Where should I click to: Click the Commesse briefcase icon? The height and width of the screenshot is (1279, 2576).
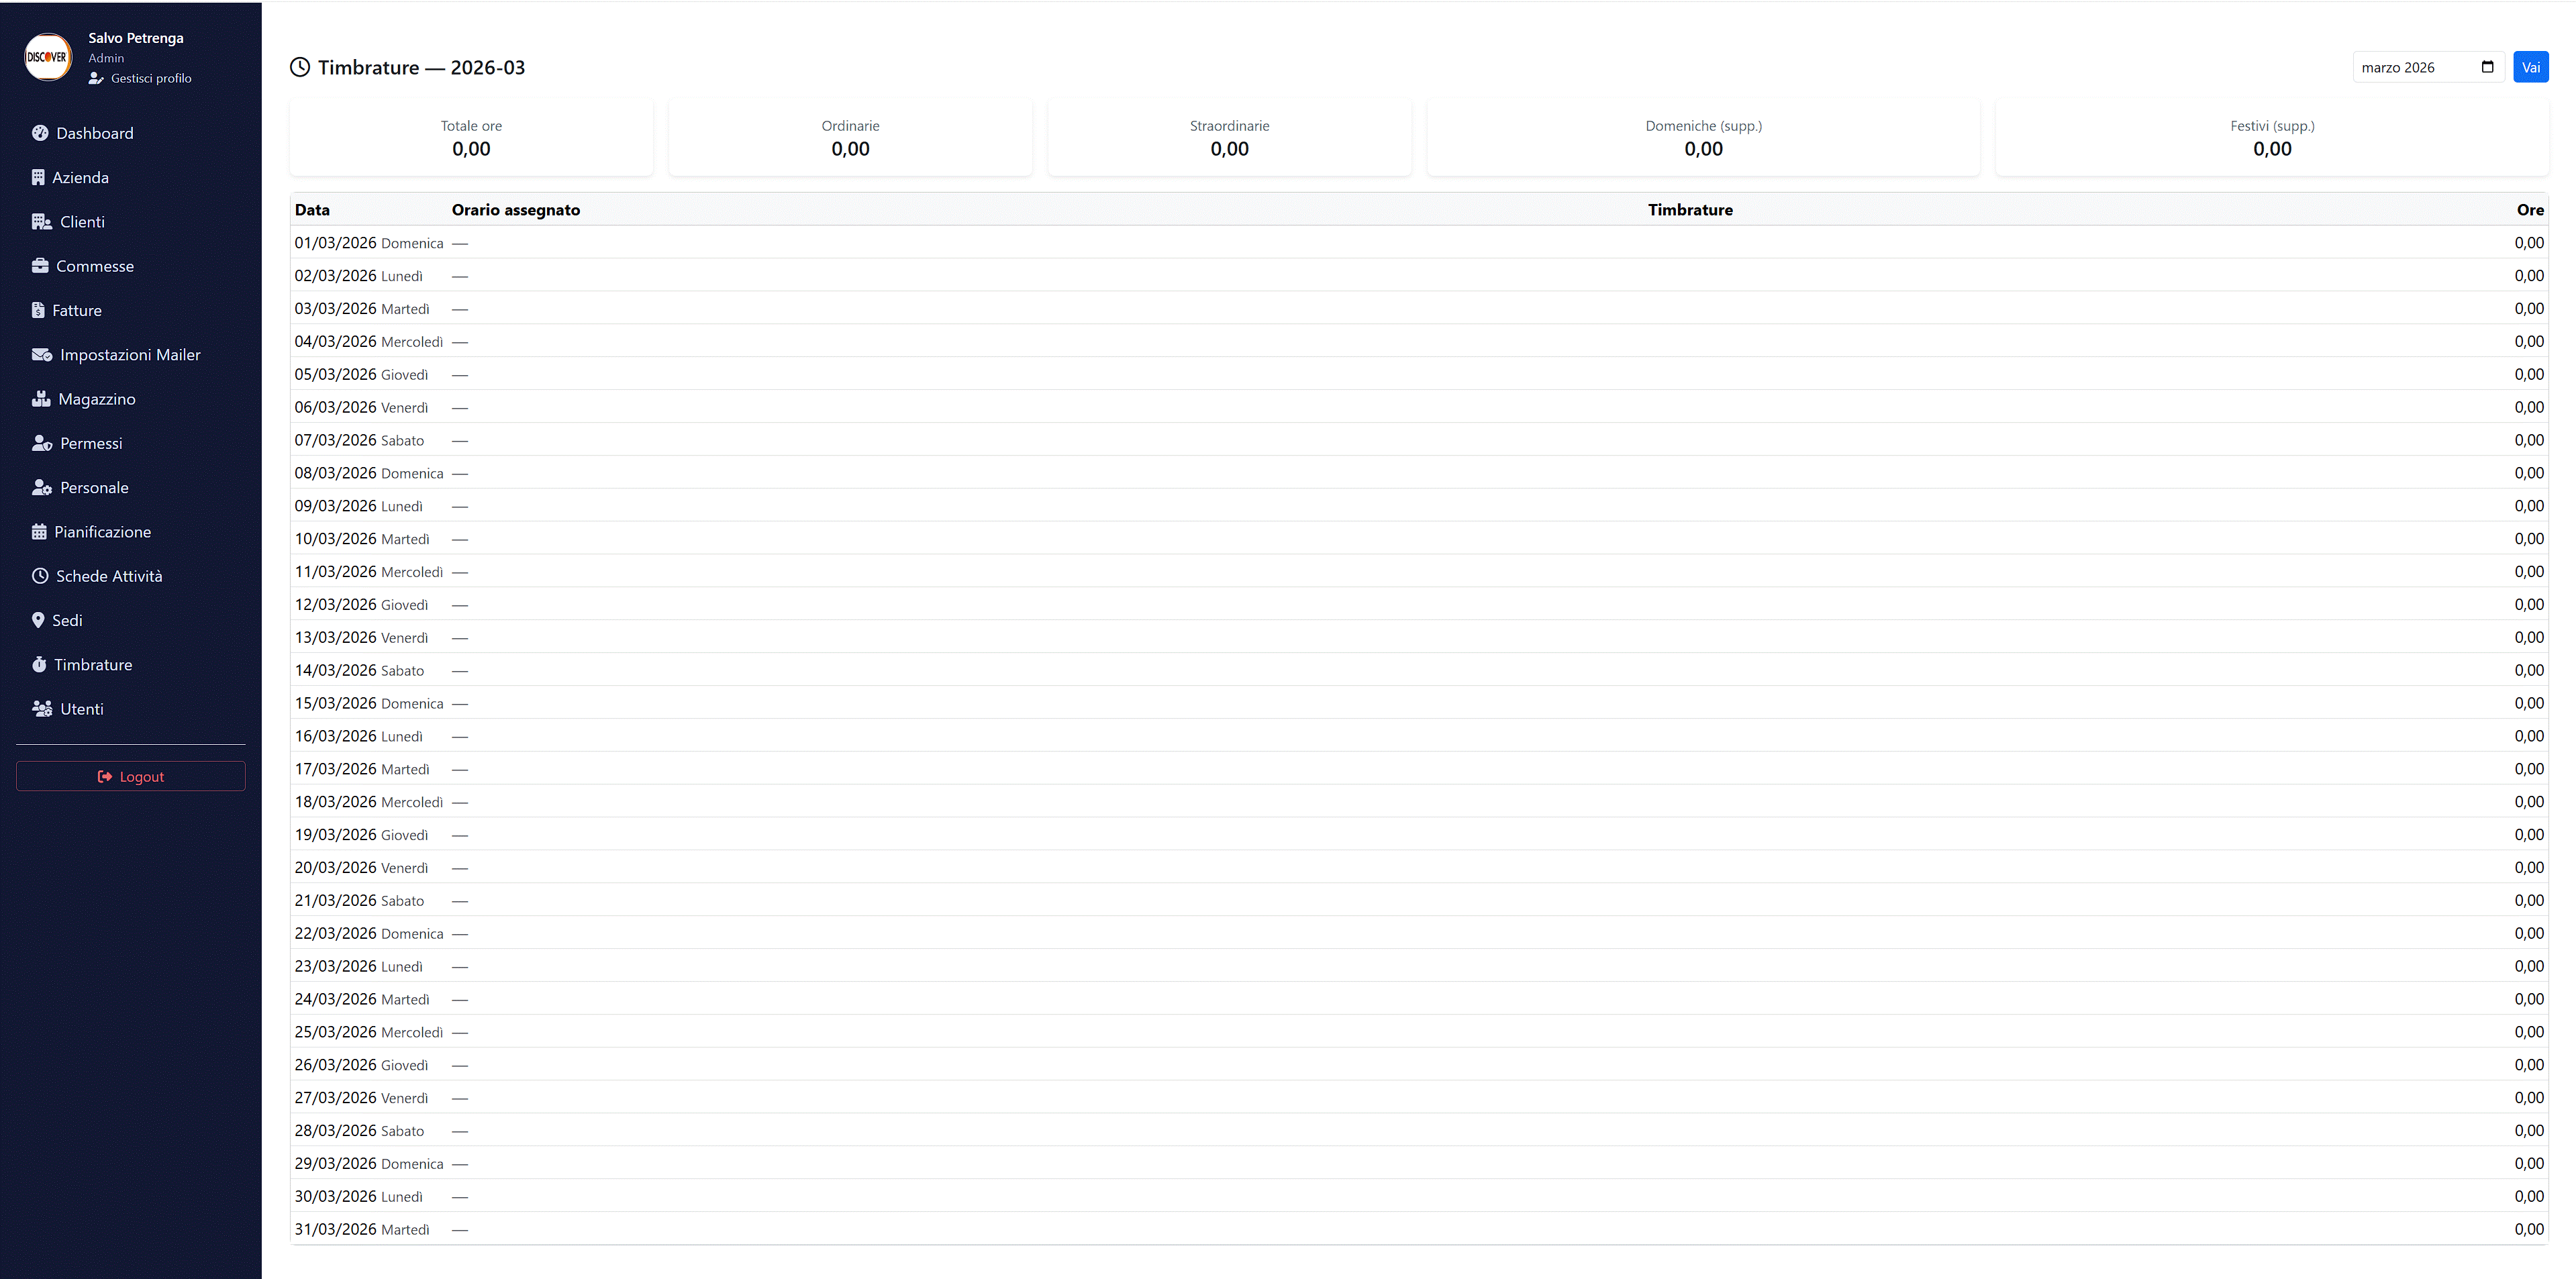(x=40, y=266)
